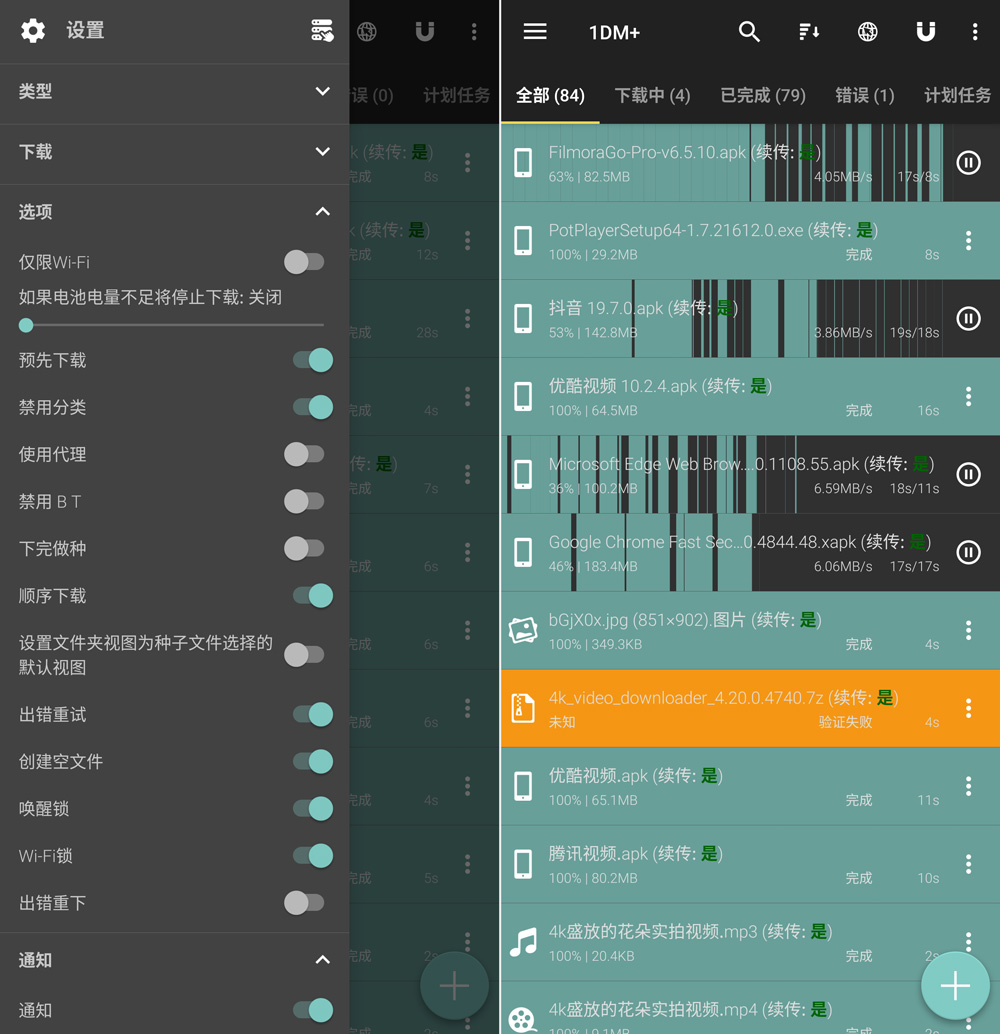Enable the 出错重下 switch

tap(304, 903)
